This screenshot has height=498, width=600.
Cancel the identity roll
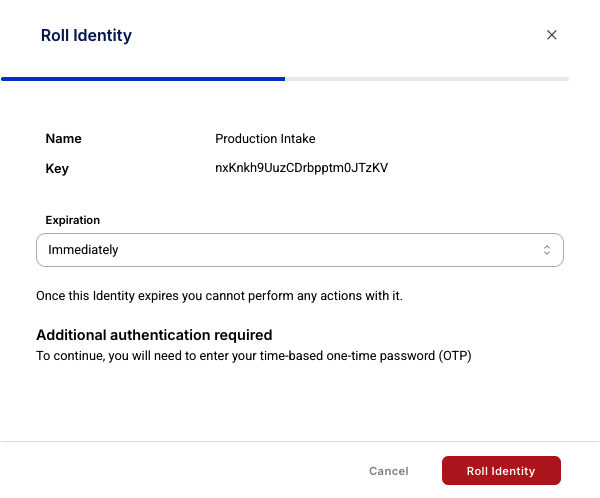click(389, 471)
